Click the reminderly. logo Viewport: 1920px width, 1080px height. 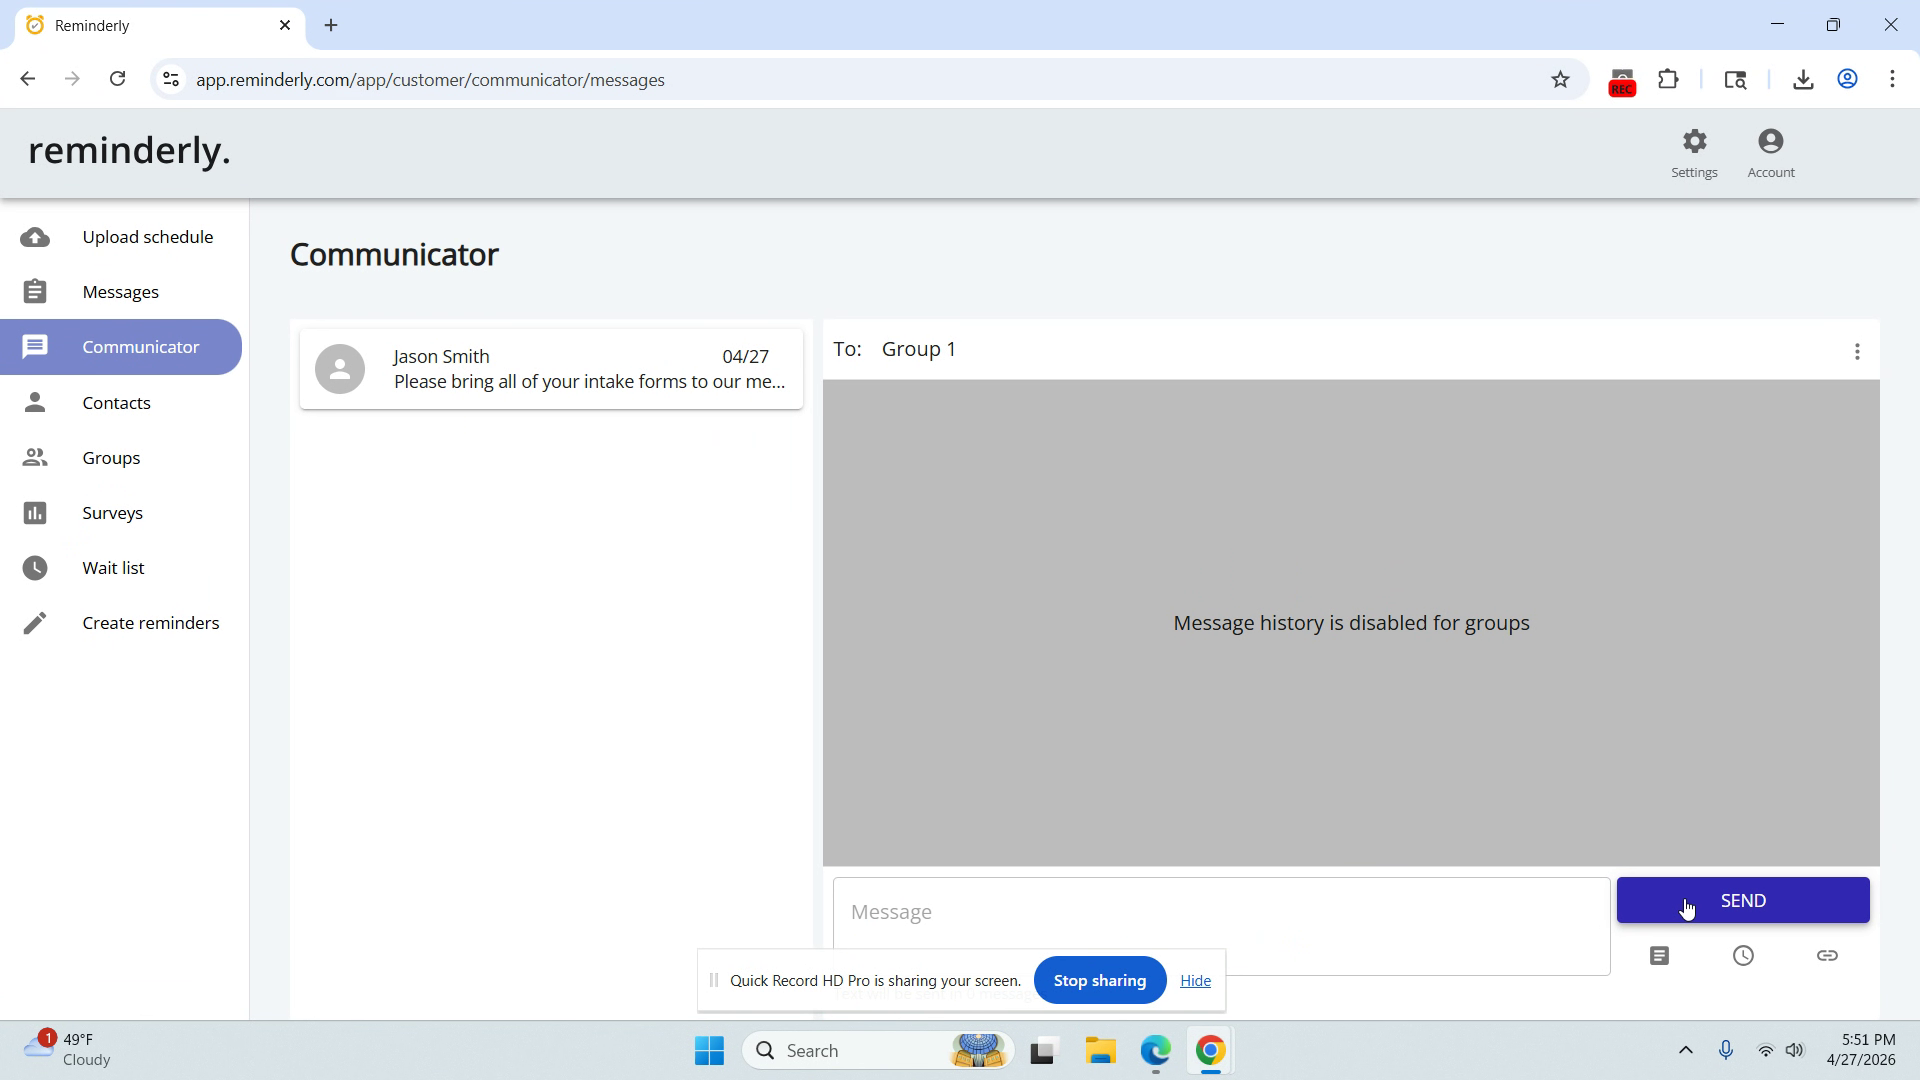(129, 151)
